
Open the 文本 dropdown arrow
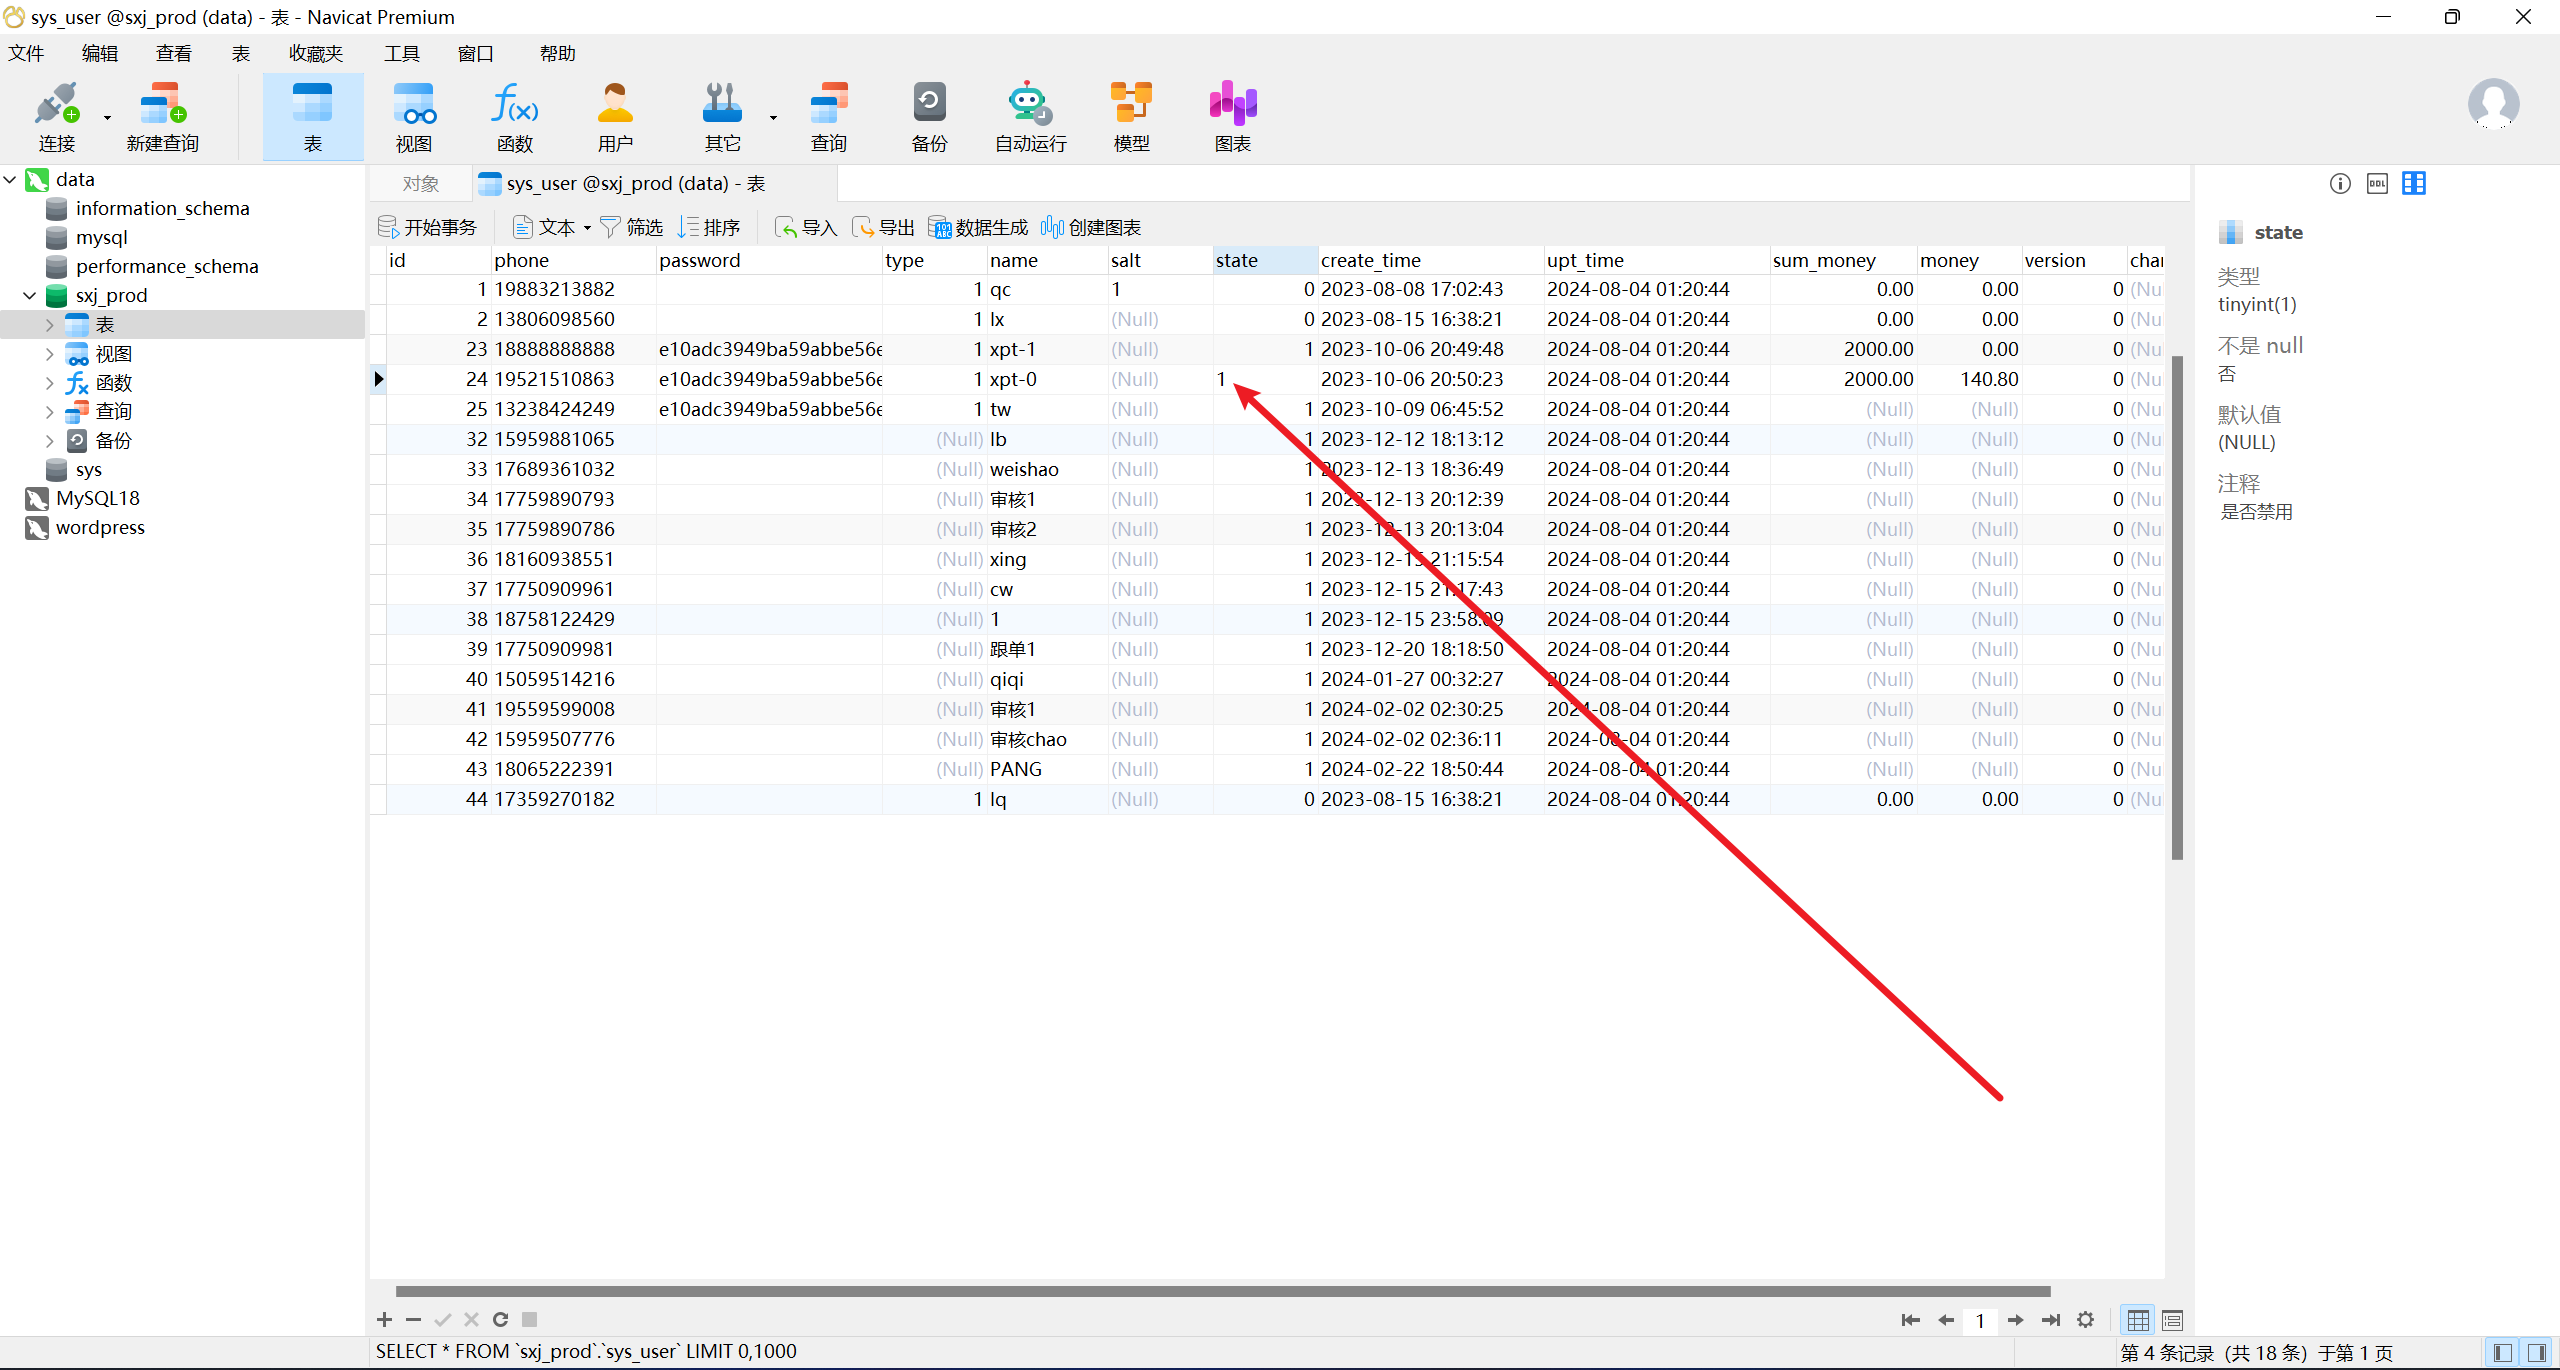tap(587, 228)
